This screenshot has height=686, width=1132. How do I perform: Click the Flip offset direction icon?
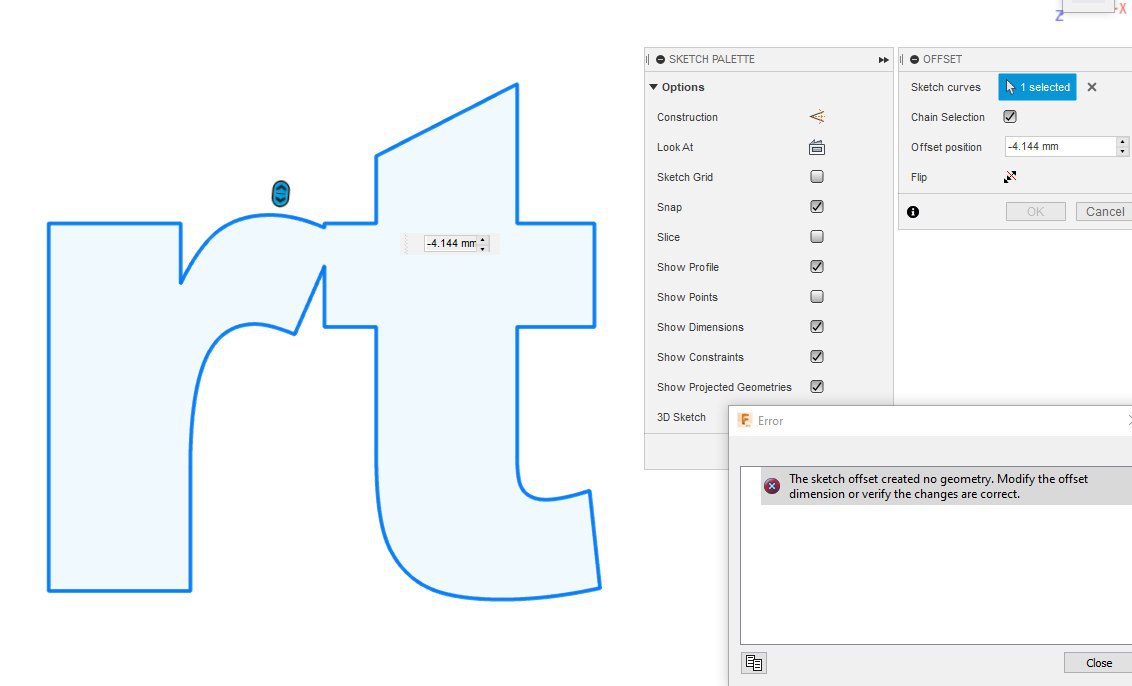[1010, 177]
